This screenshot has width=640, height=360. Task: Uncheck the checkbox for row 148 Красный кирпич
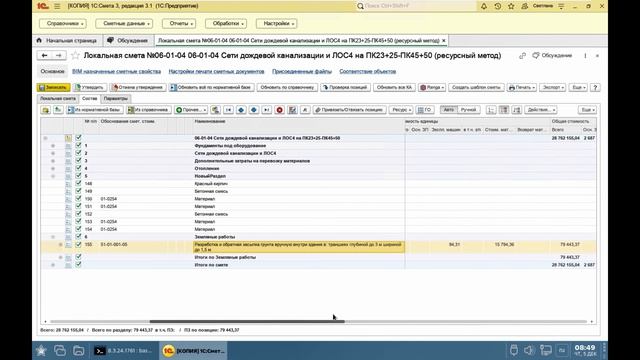coord(78,183)
